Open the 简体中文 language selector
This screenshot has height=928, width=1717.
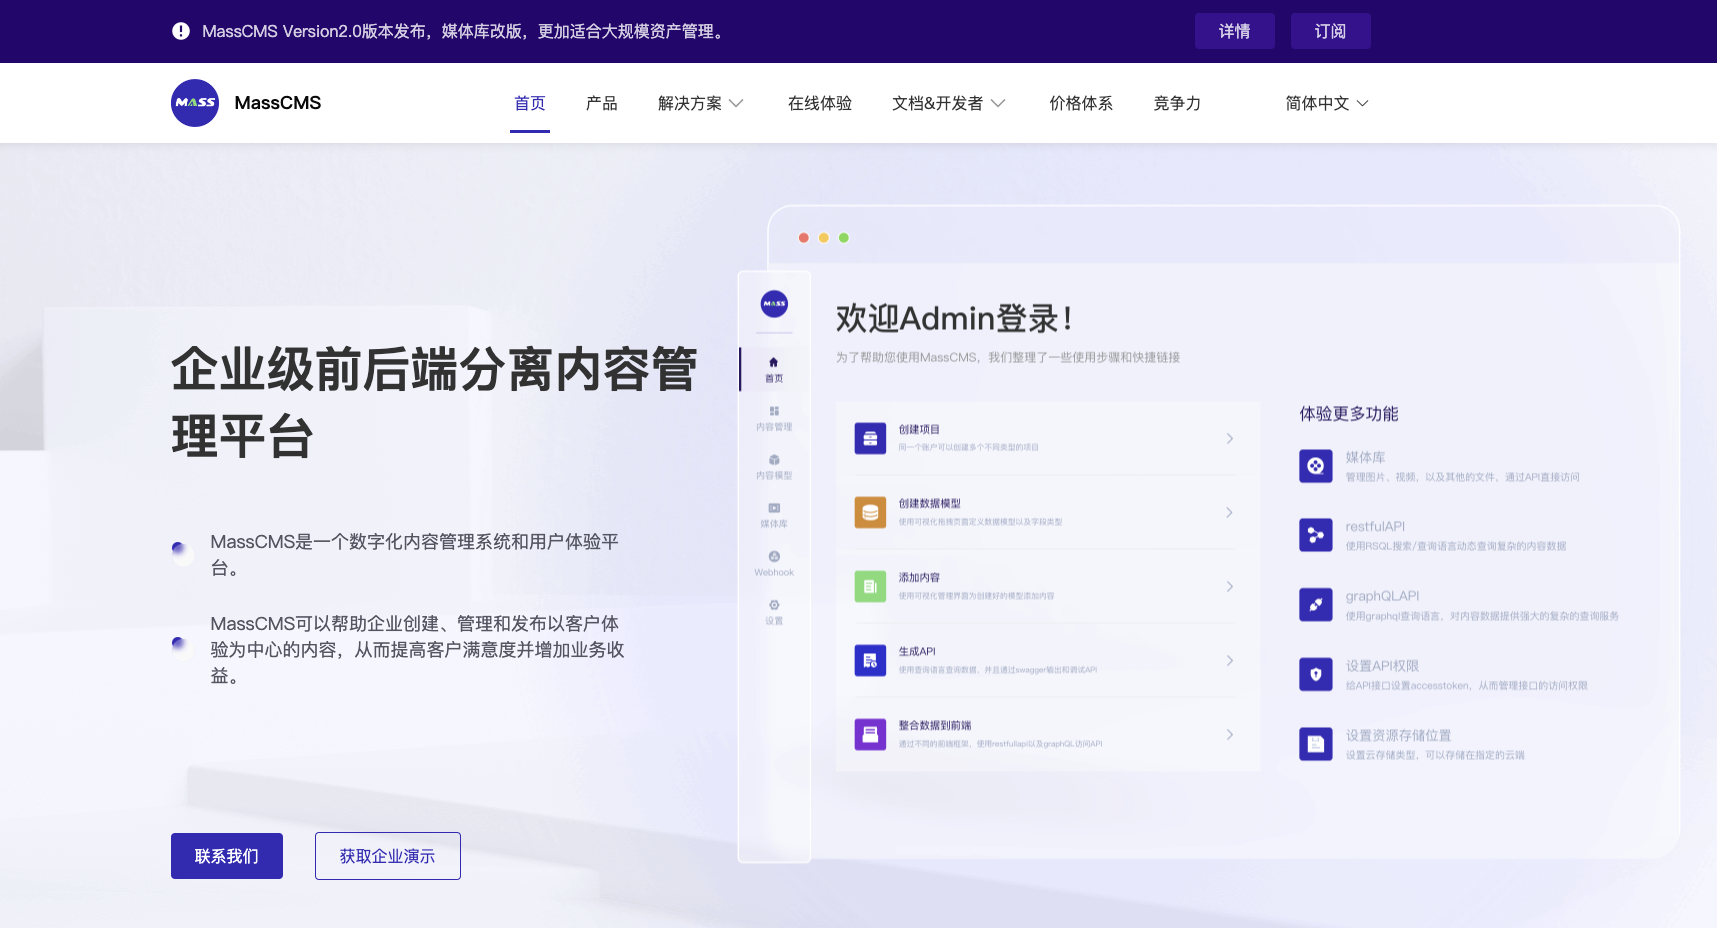[x=1327, y=103]
